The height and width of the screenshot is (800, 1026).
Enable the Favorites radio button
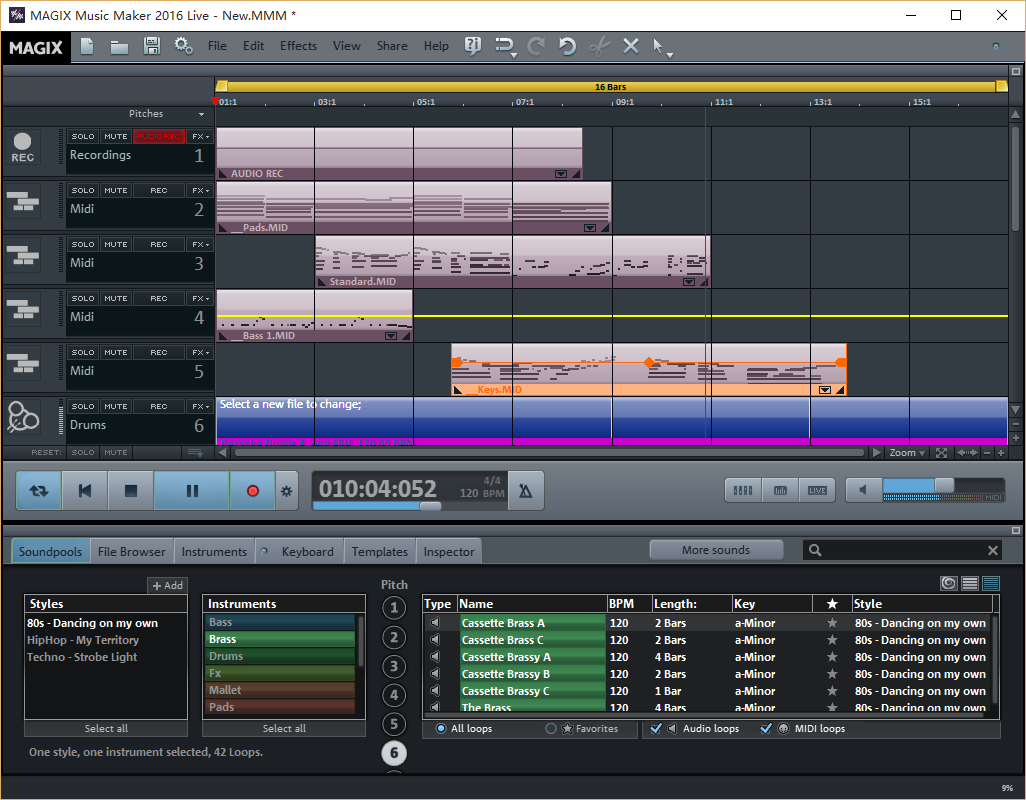click(551, 729)
